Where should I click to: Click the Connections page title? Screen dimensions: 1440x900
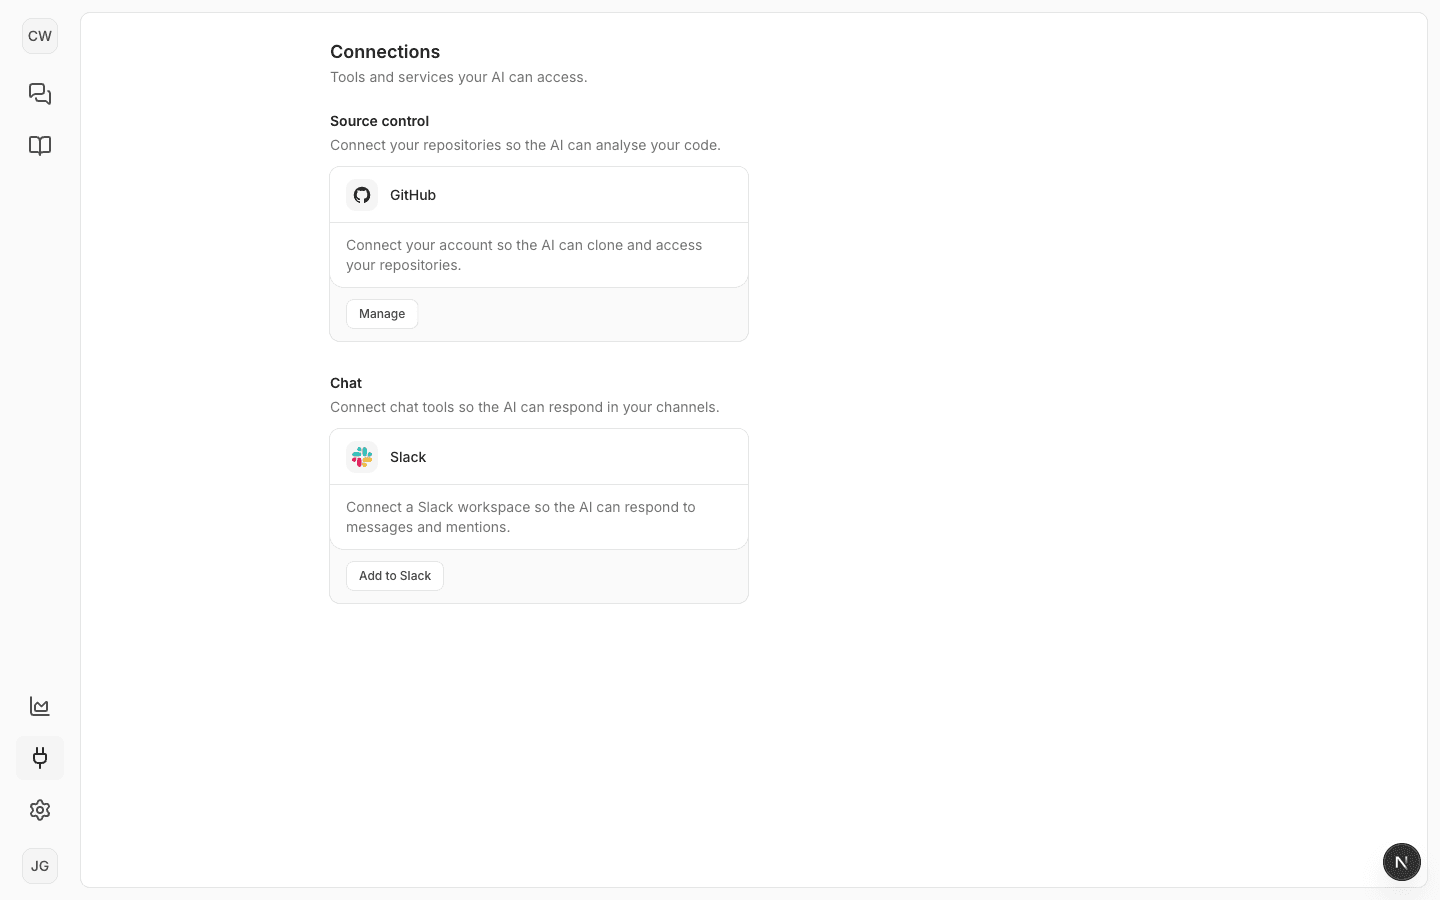tap(385, 51)
